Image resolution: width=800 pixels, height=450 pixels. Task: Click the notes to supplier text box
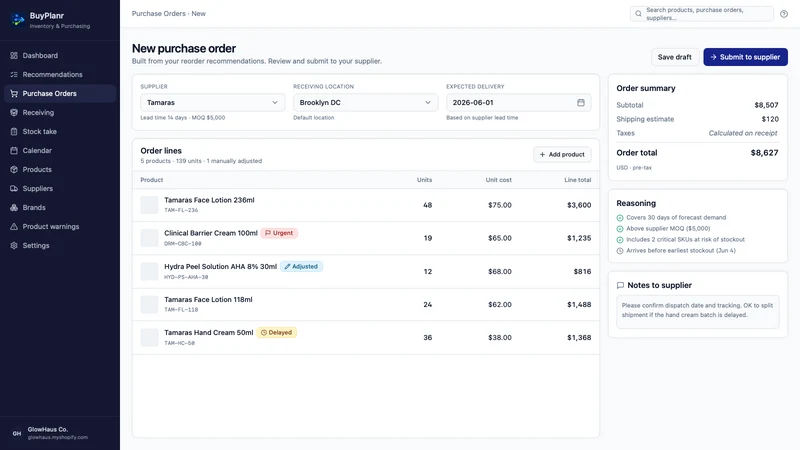coord(697,312)
